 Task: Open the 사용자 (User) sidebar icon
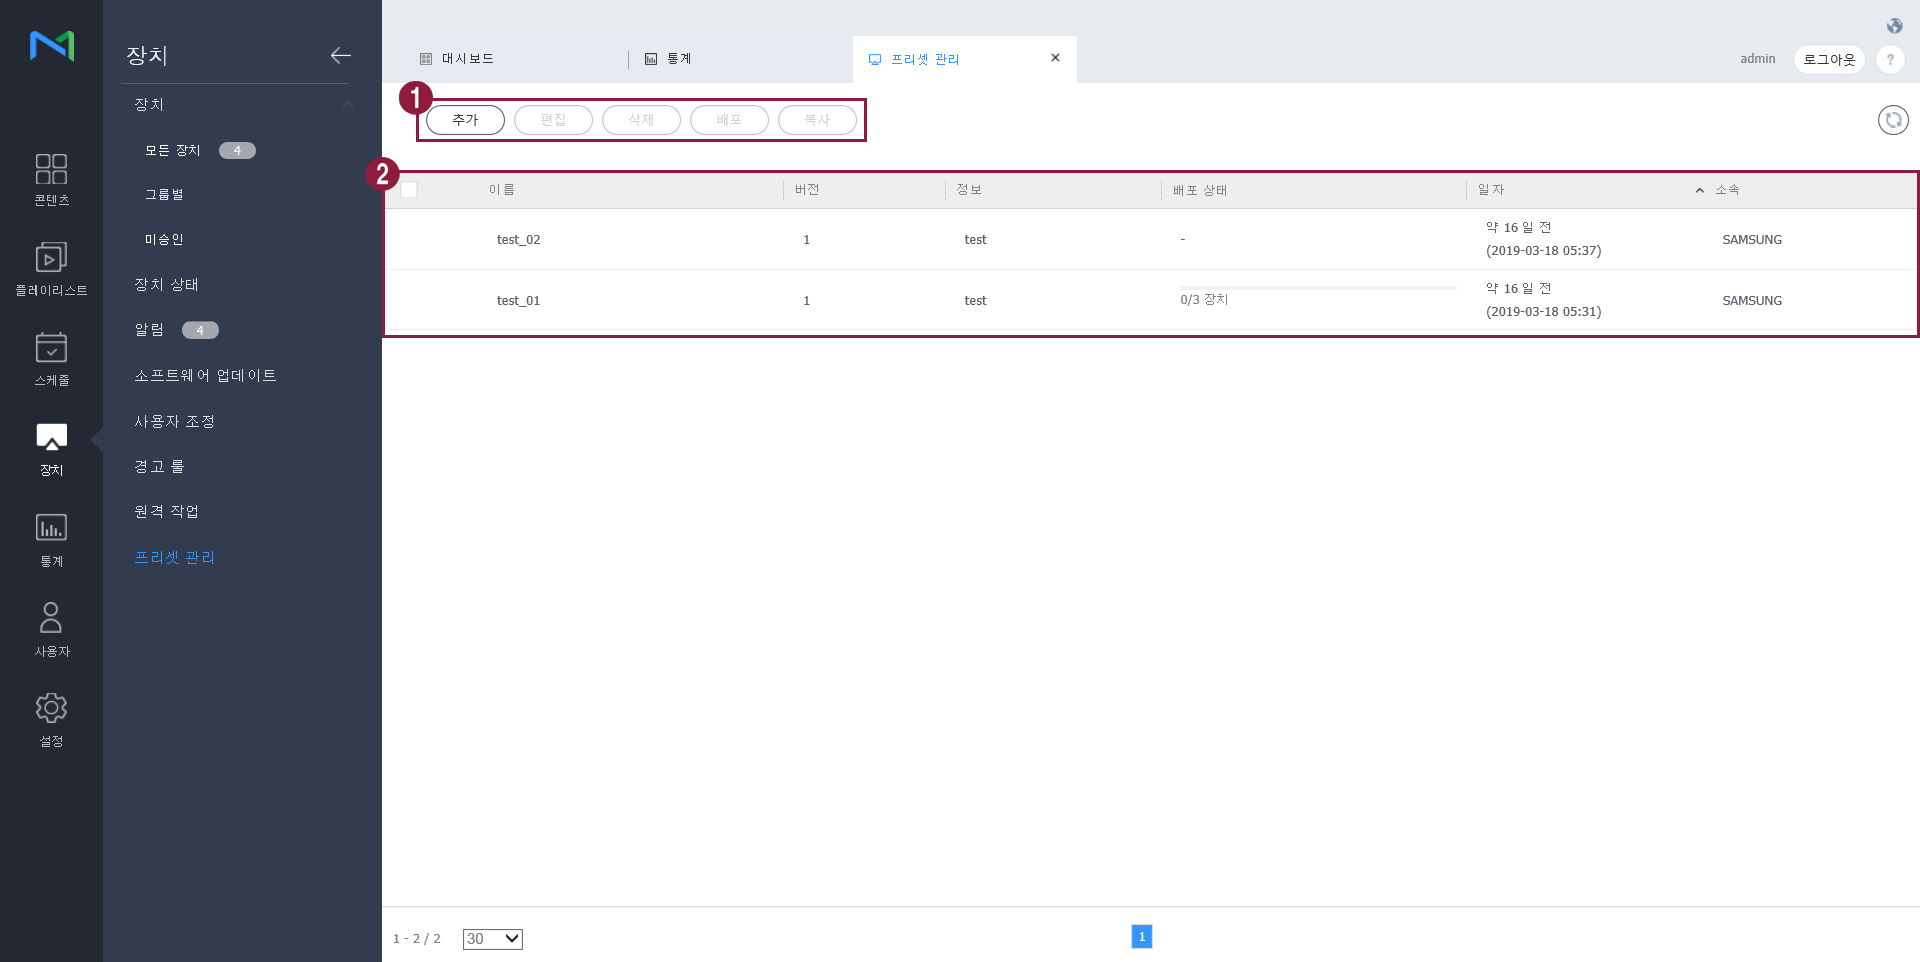click(x=51, y=629)
